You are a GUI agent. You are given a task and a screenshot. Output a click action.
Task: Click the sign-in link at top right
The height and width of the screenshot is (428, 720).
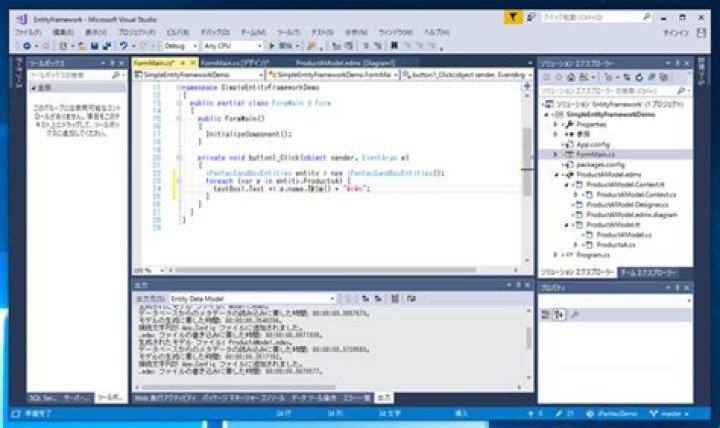(675, 33)
